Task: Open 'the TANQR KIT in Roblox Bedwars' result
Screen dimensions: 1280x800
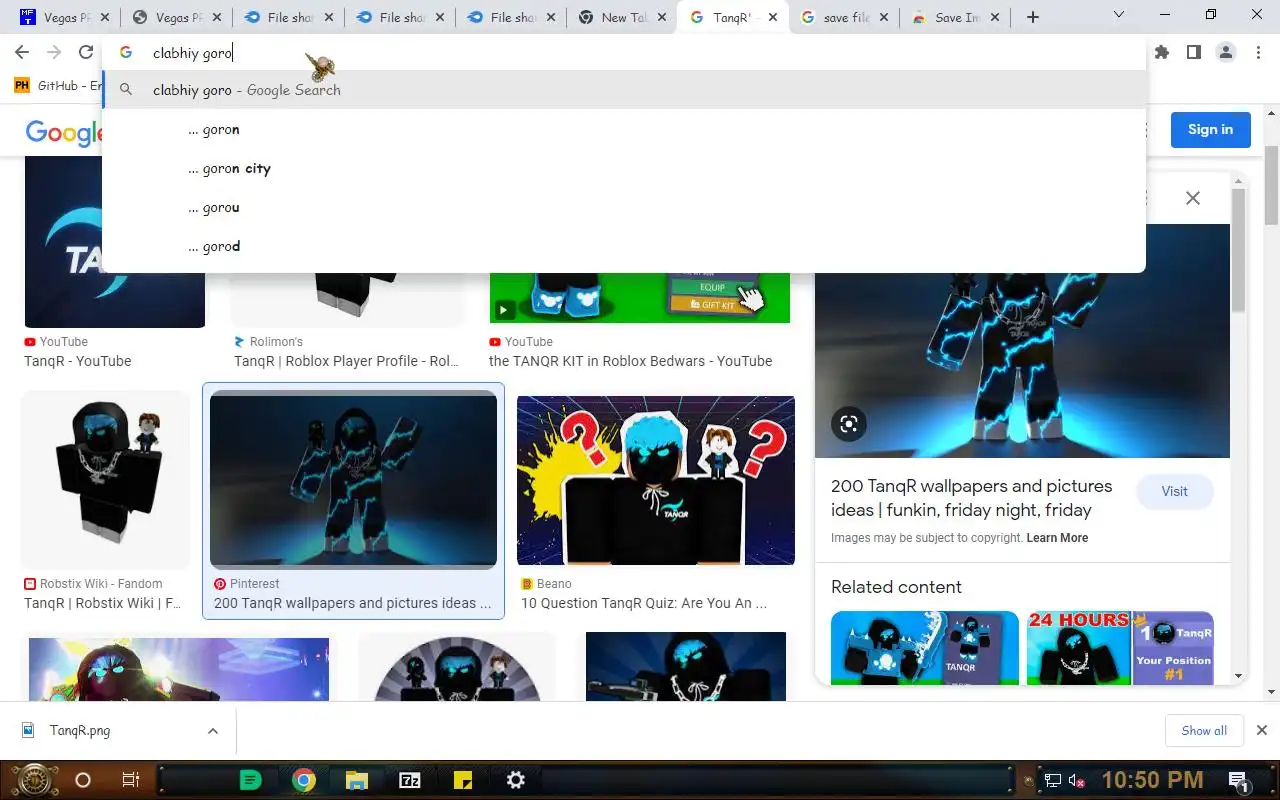Action: coord(630,361)
